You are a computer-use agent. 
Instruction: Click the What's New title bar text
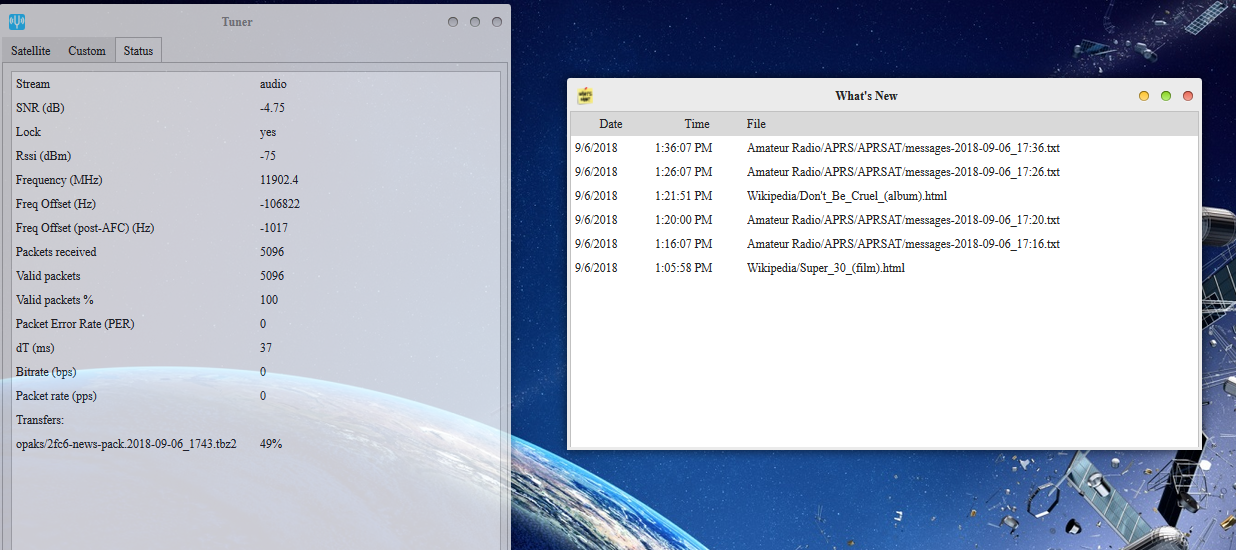tap(866, 96)
